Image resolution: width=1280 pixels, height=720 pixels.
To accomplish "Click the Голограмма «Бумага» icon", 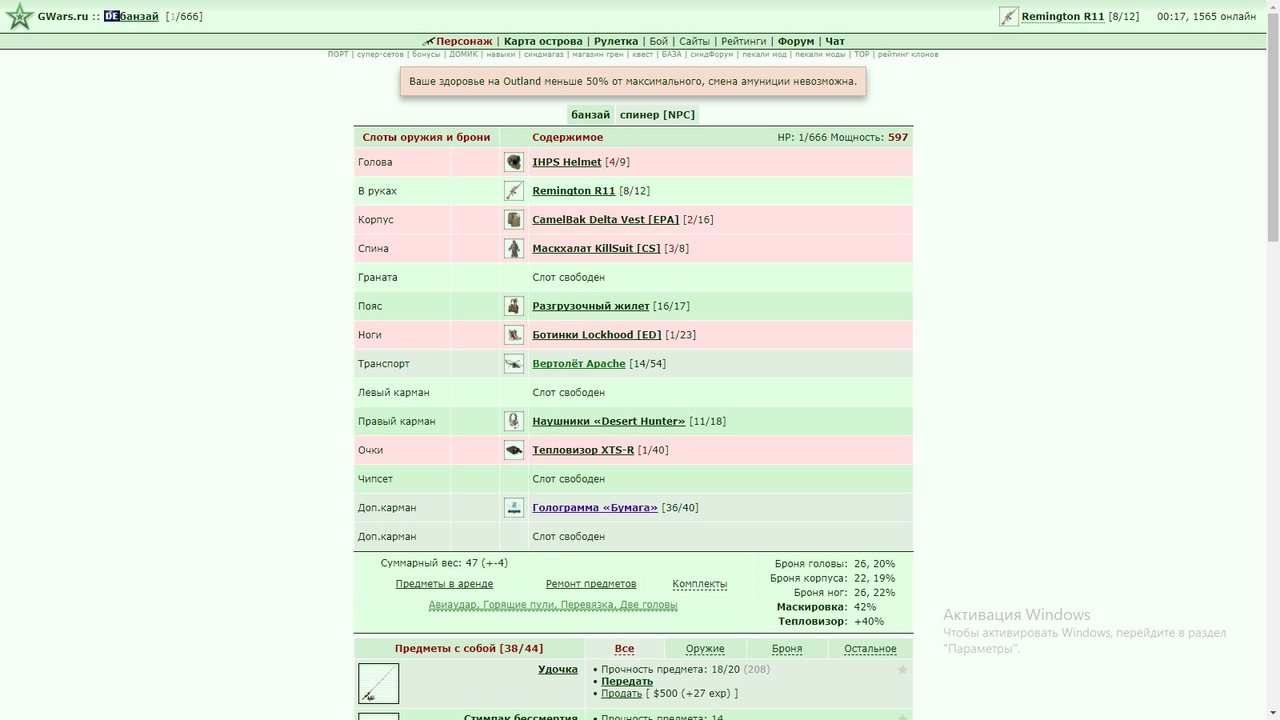I will (x=514, y=508).
